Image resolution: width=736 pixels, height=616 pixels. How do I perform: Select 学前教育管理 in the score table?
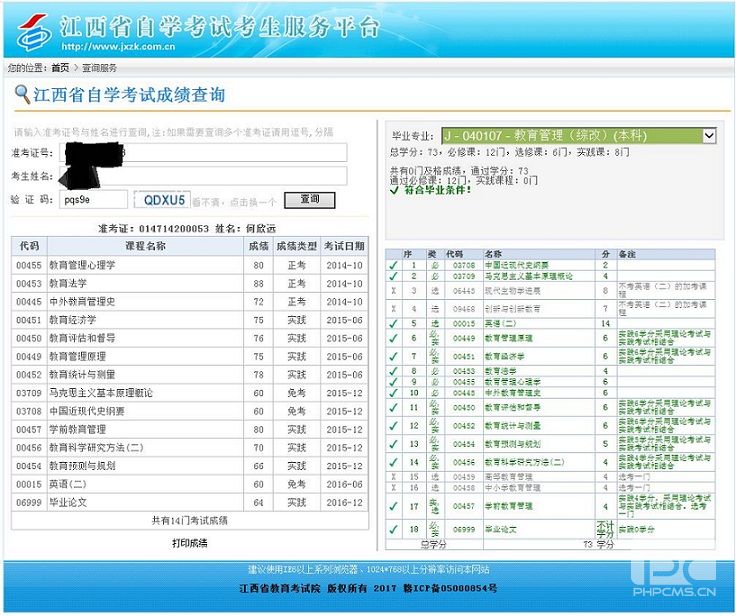pos(77,430)
